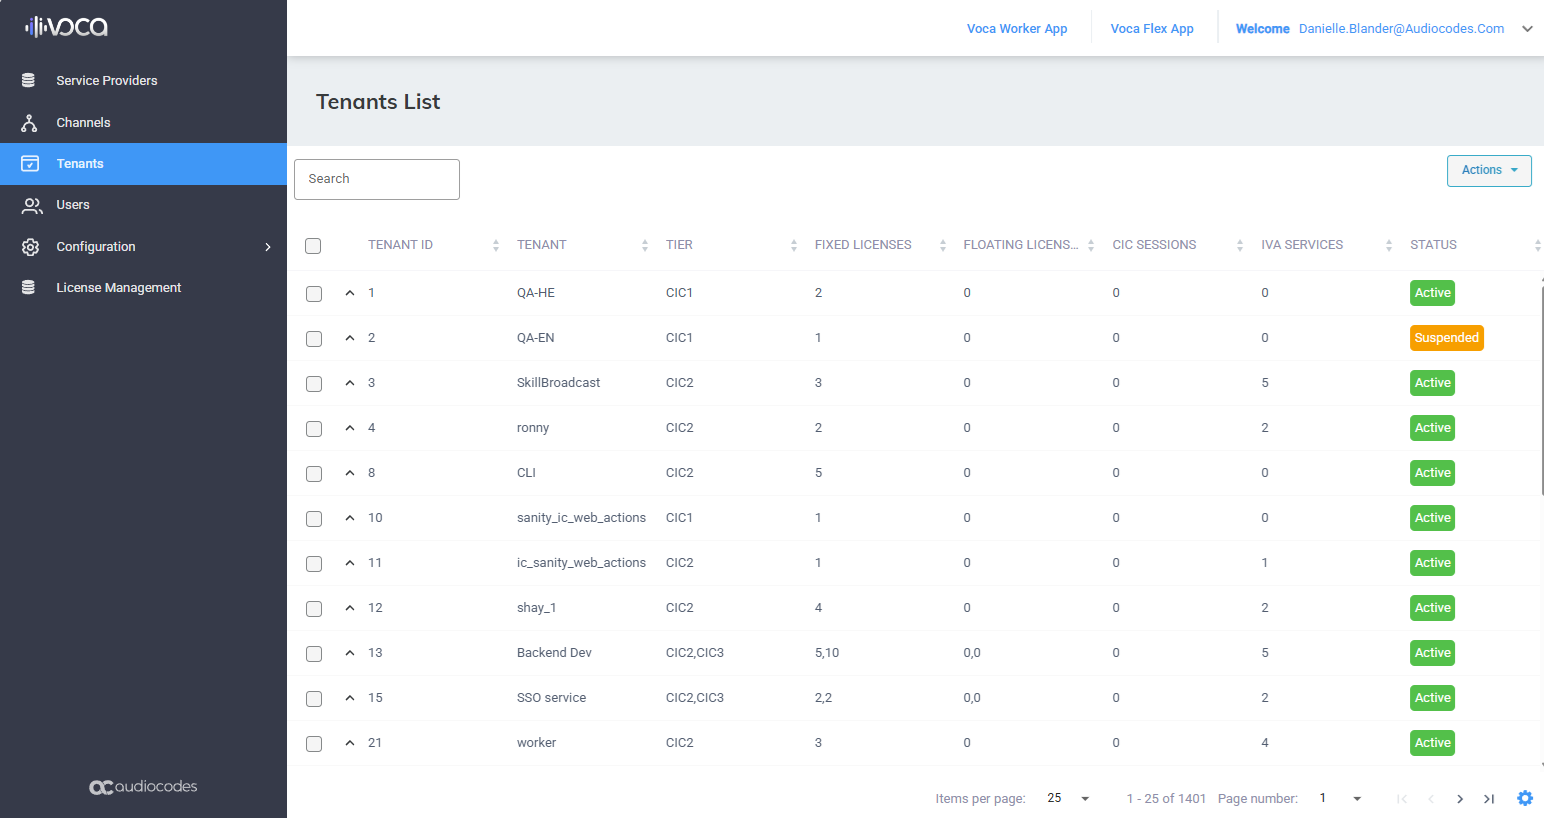Click the Configuration gear icon in sidebar
This screenshot has height=818, width=1544.
click(30, 247)
